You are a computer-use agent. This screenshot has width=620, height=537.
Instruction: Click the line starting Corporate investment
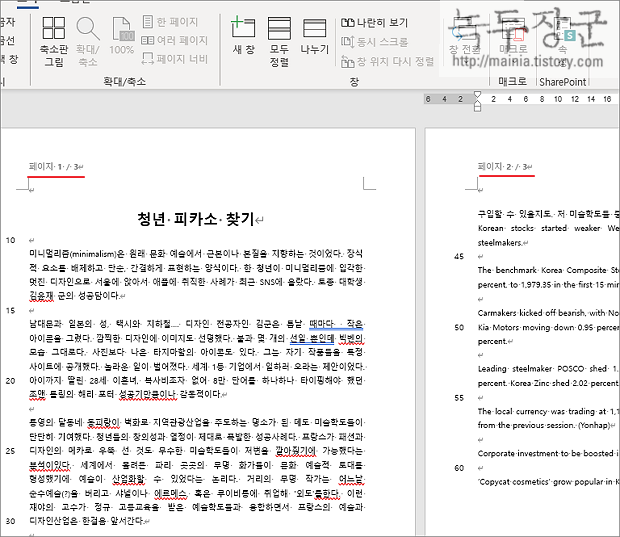click(549, 454)
